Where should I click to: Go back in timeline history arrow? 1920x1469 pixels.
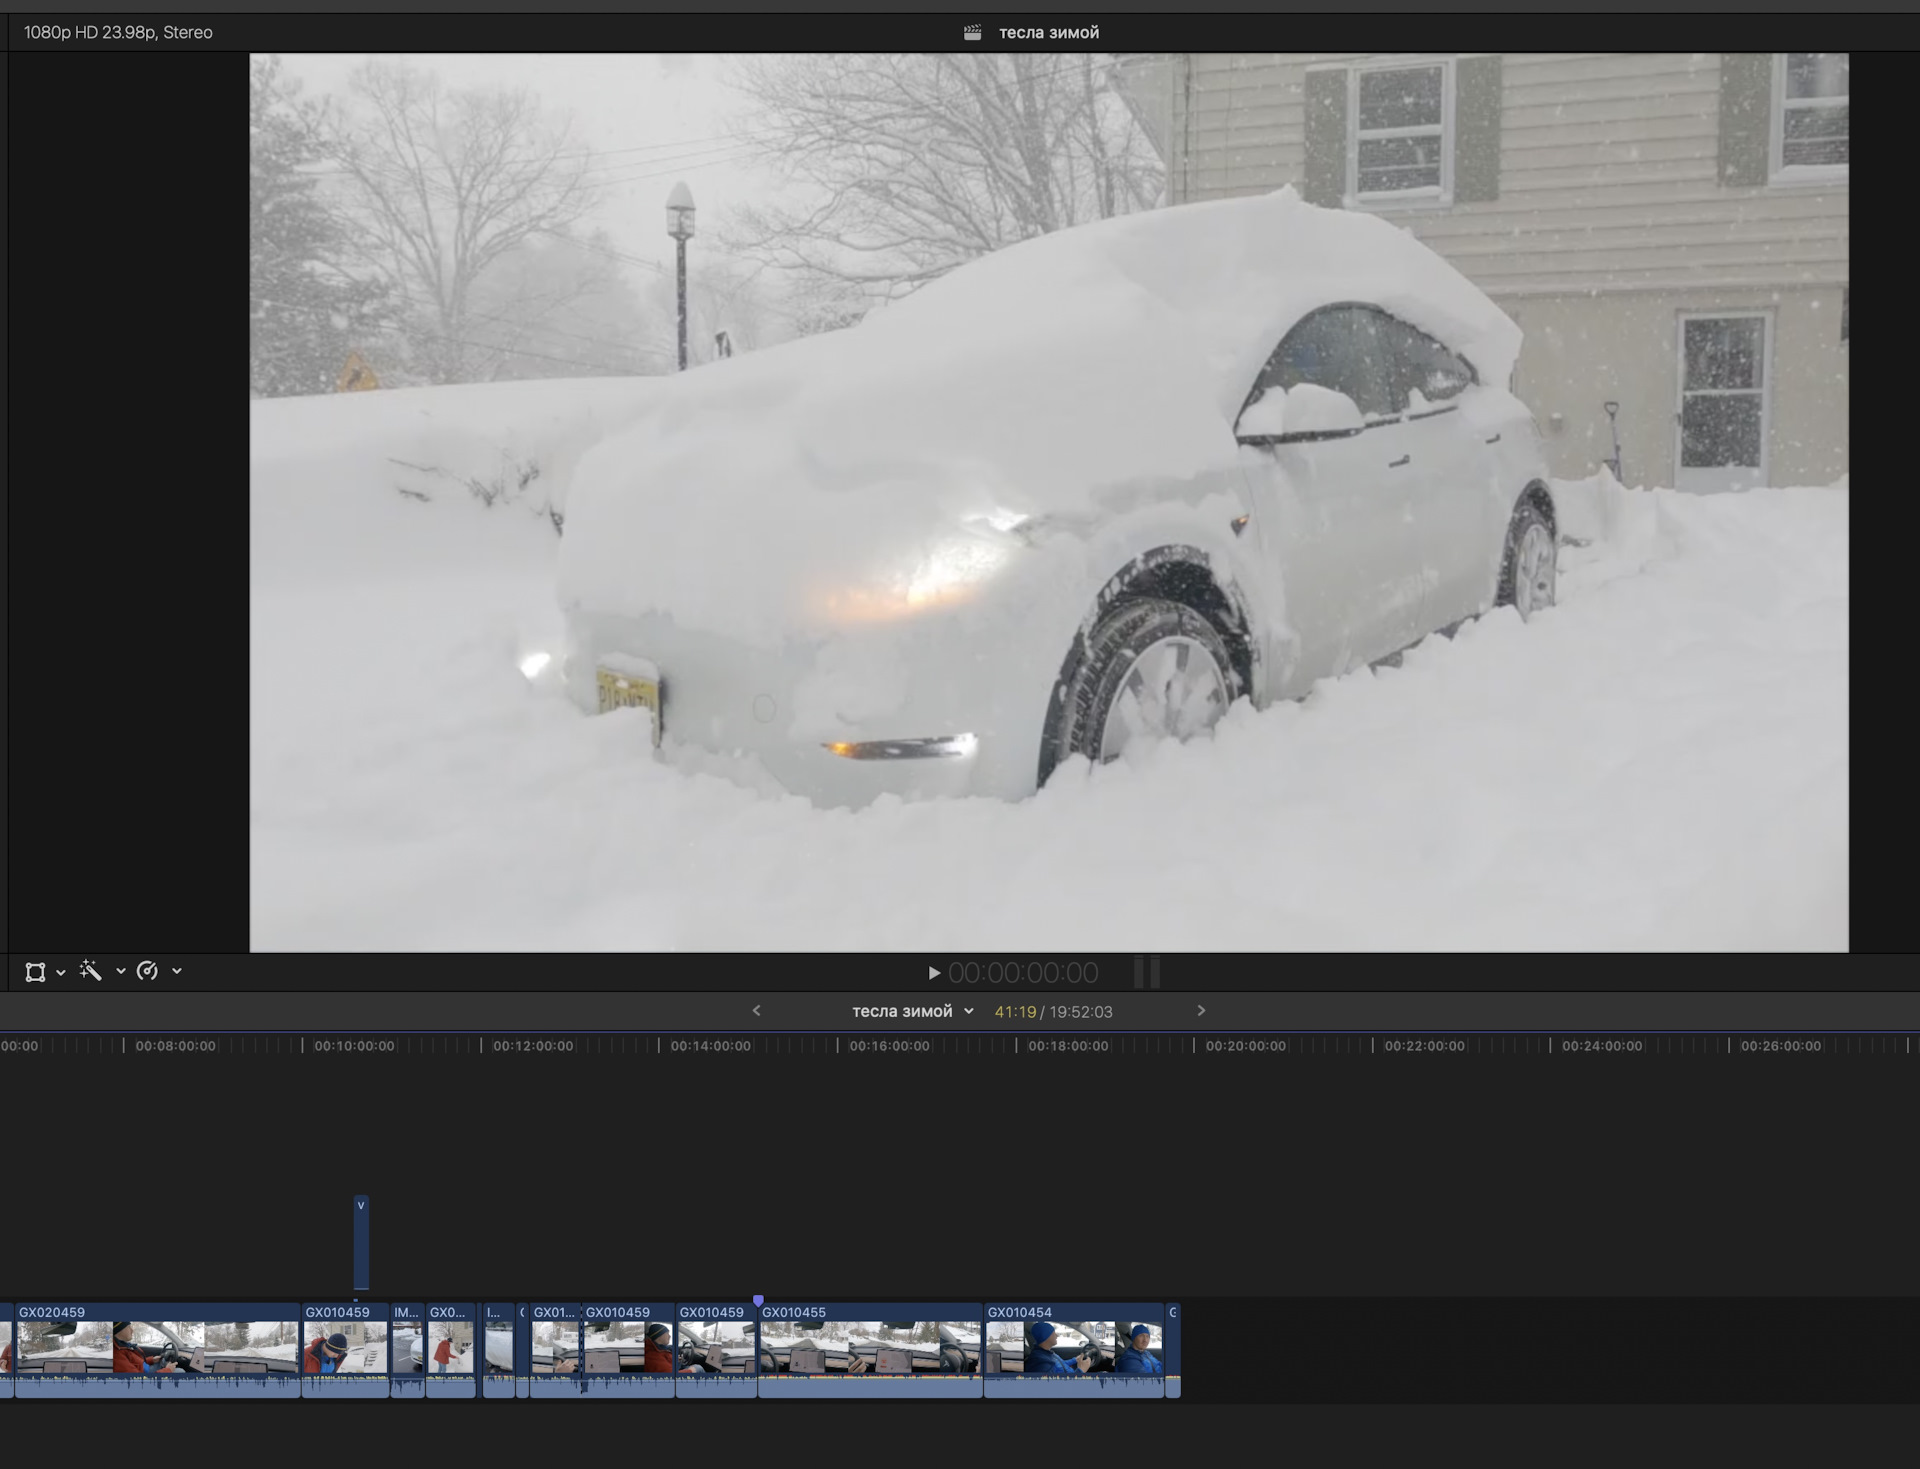tap(756, 1011)
